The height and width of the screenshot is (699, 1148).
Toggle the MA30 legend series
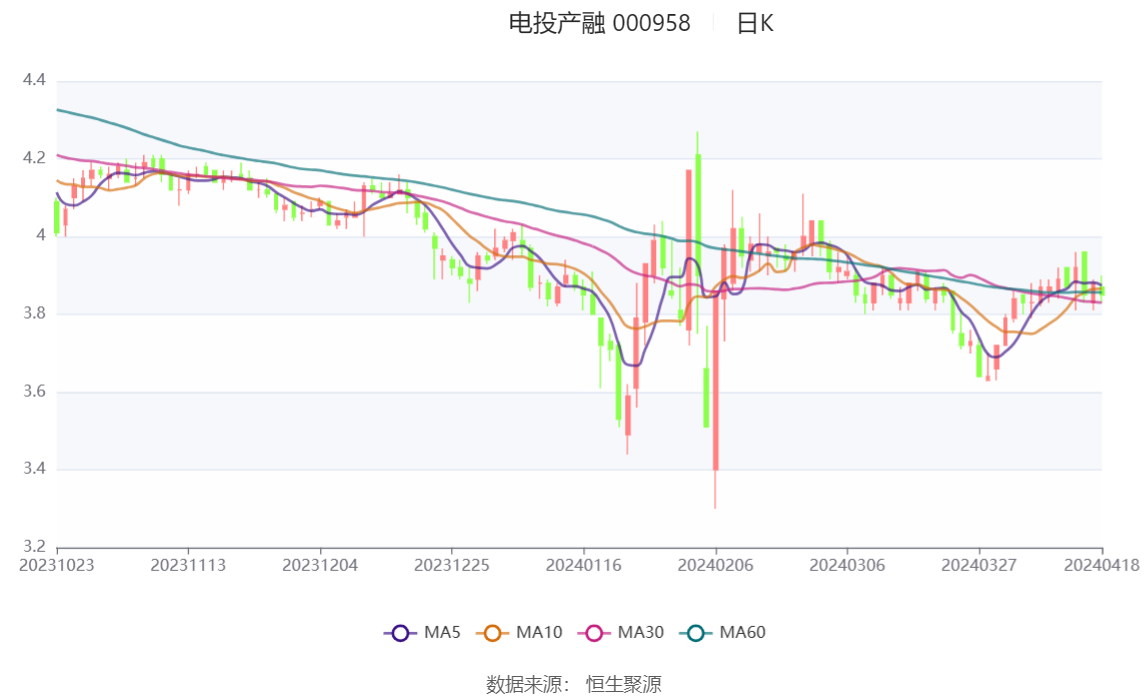(621, 632)
